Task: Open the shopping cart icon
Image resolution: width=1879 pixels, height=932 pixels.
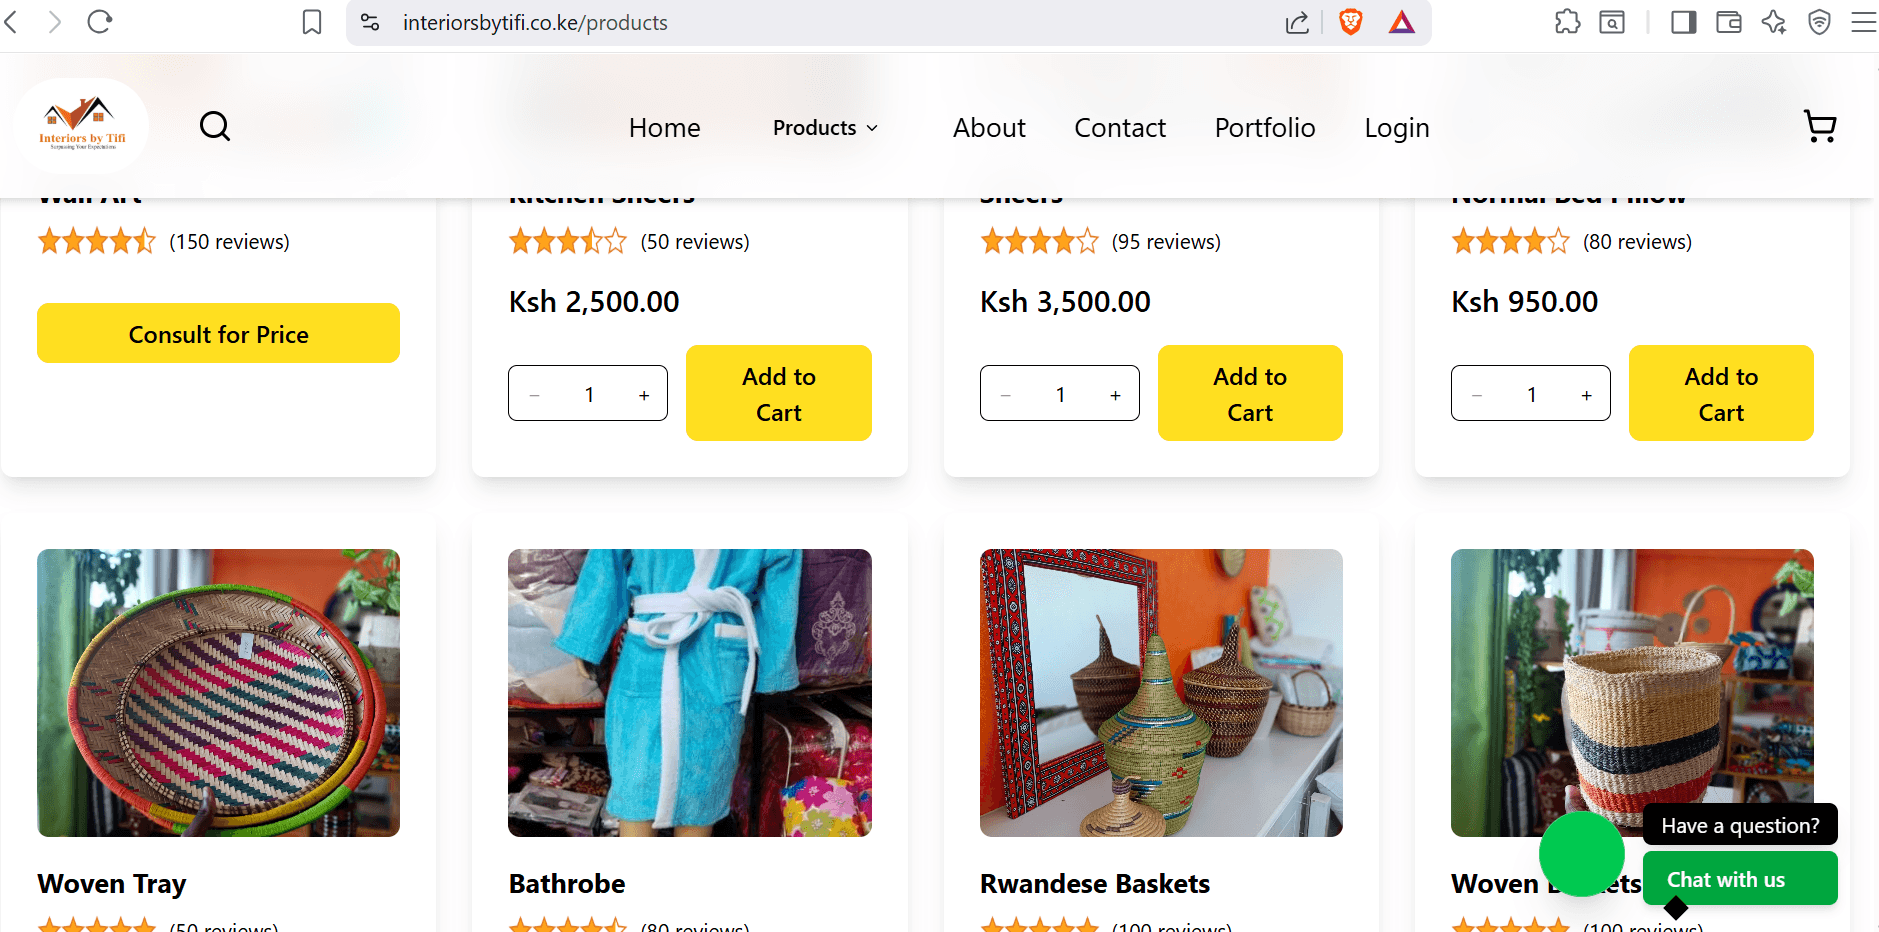Action: [x=1820, y=126]
